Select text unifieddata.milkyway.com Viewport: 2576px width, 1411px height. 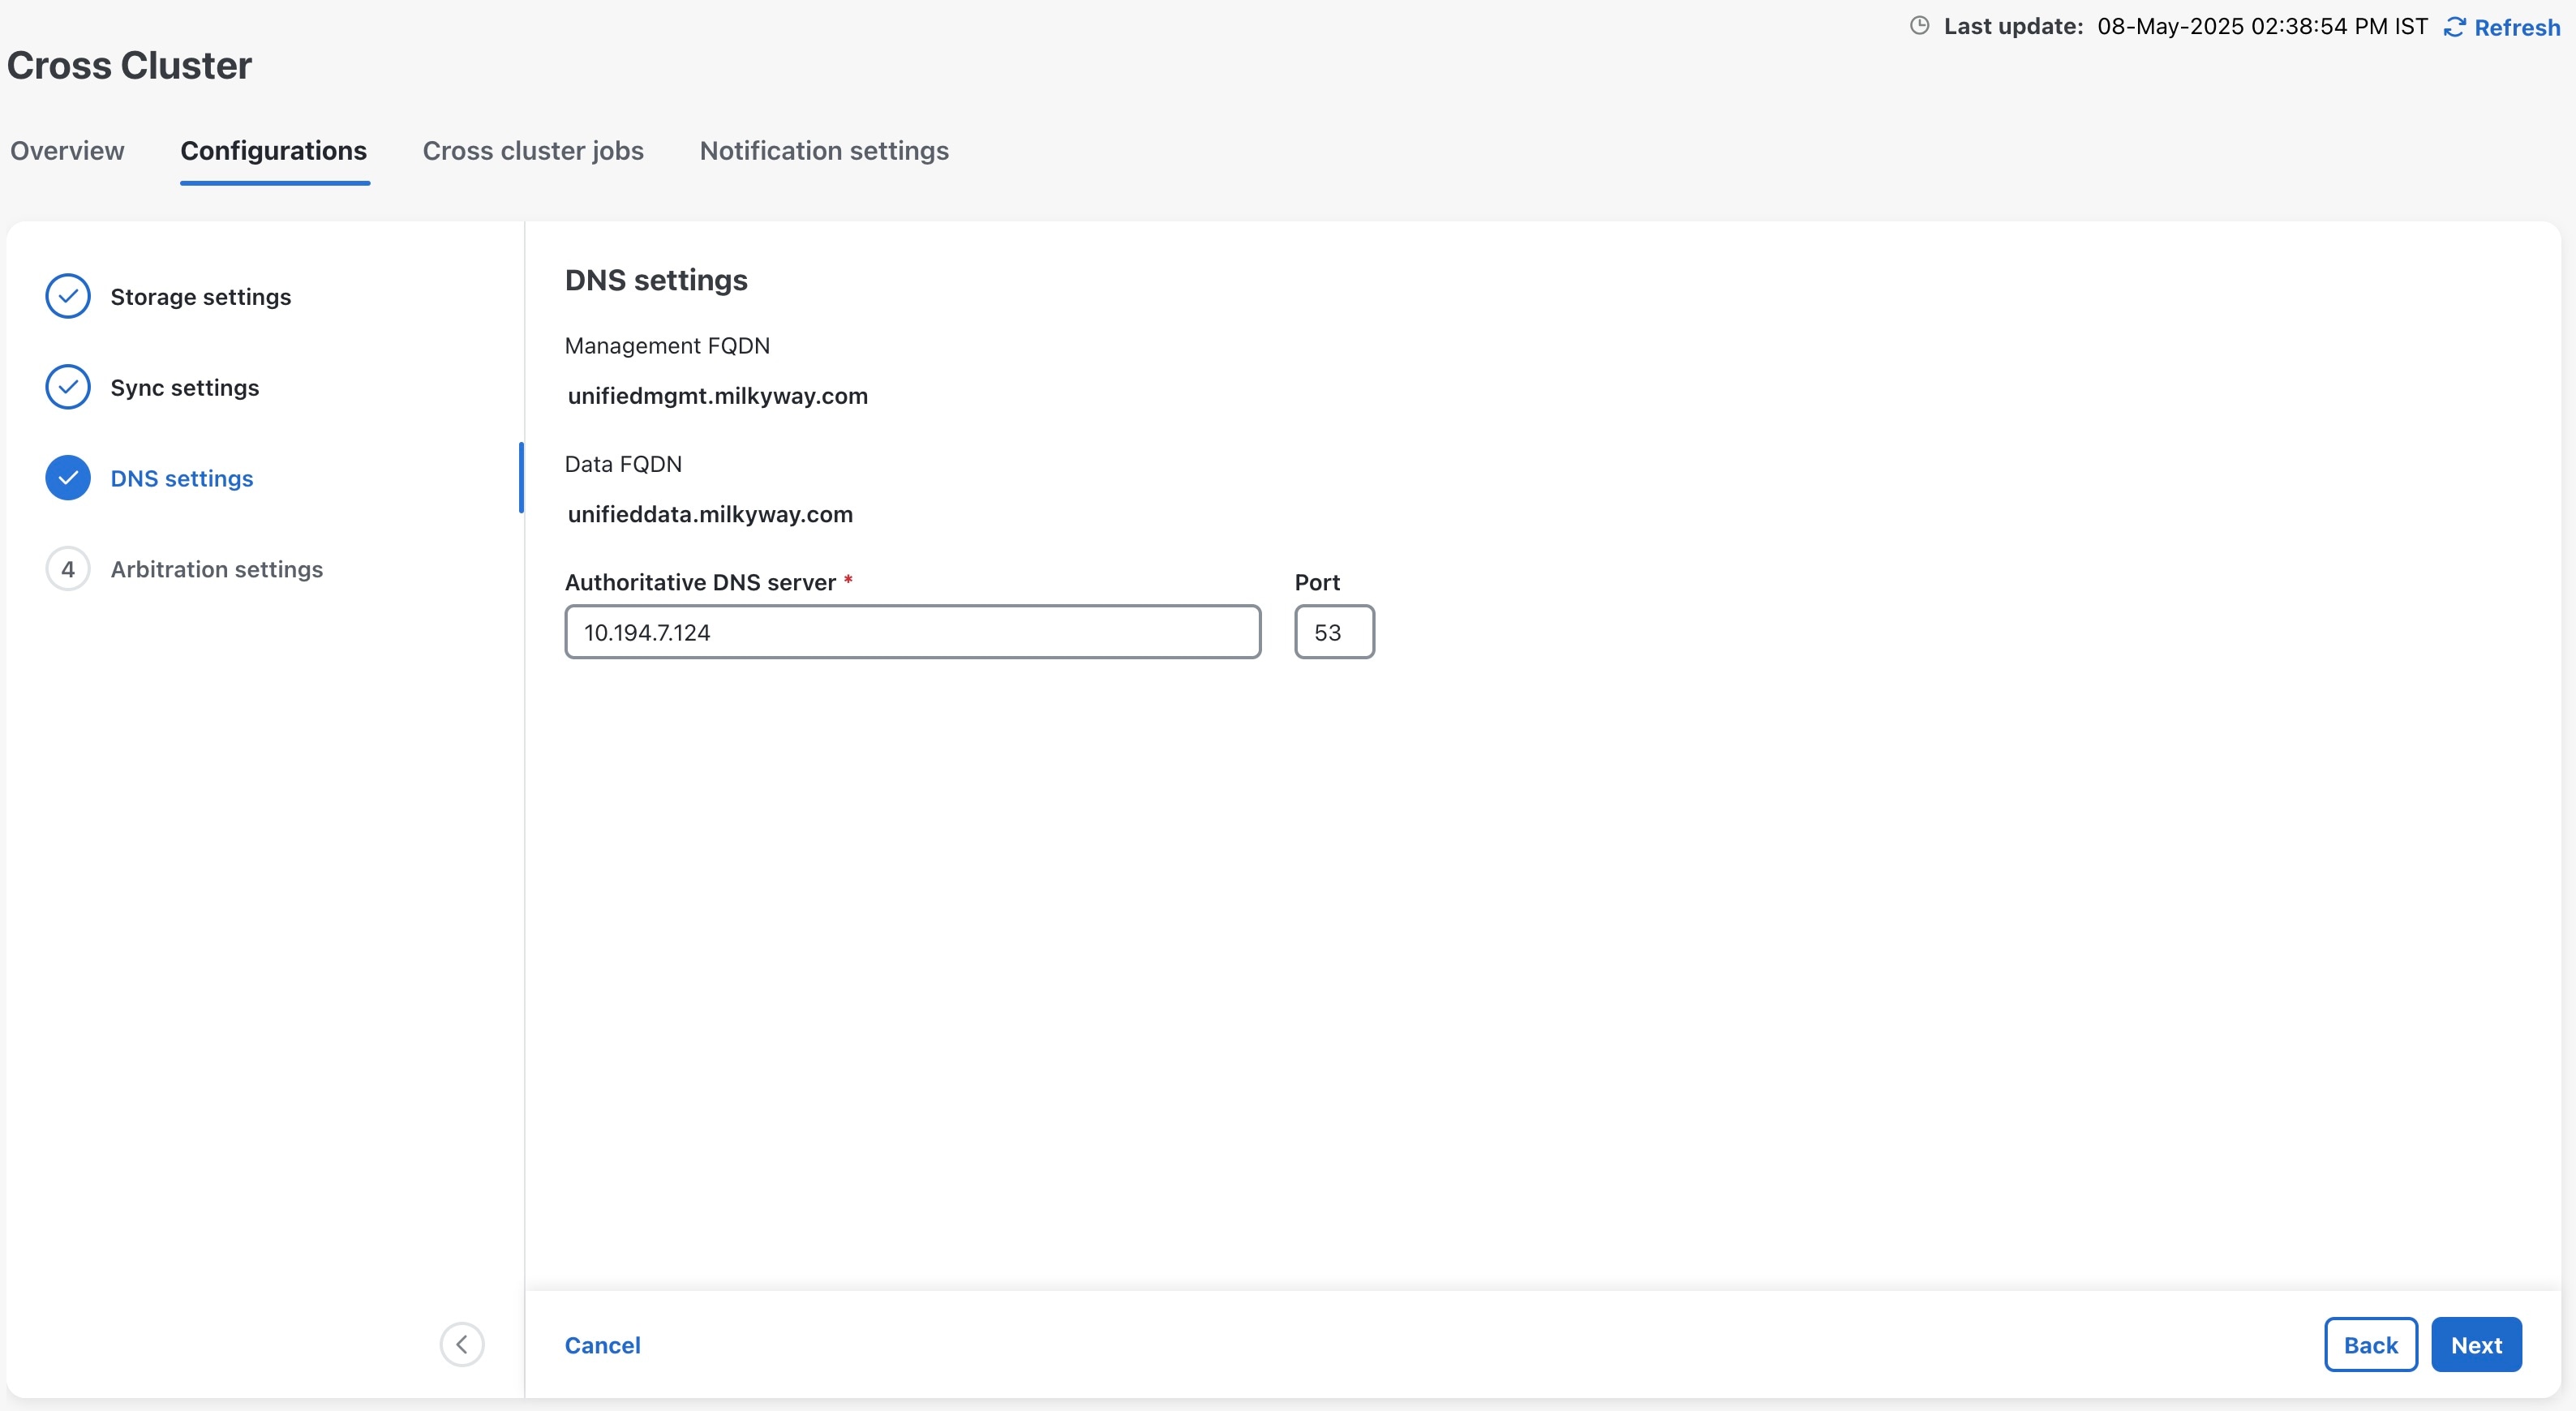tap(710, 514)
